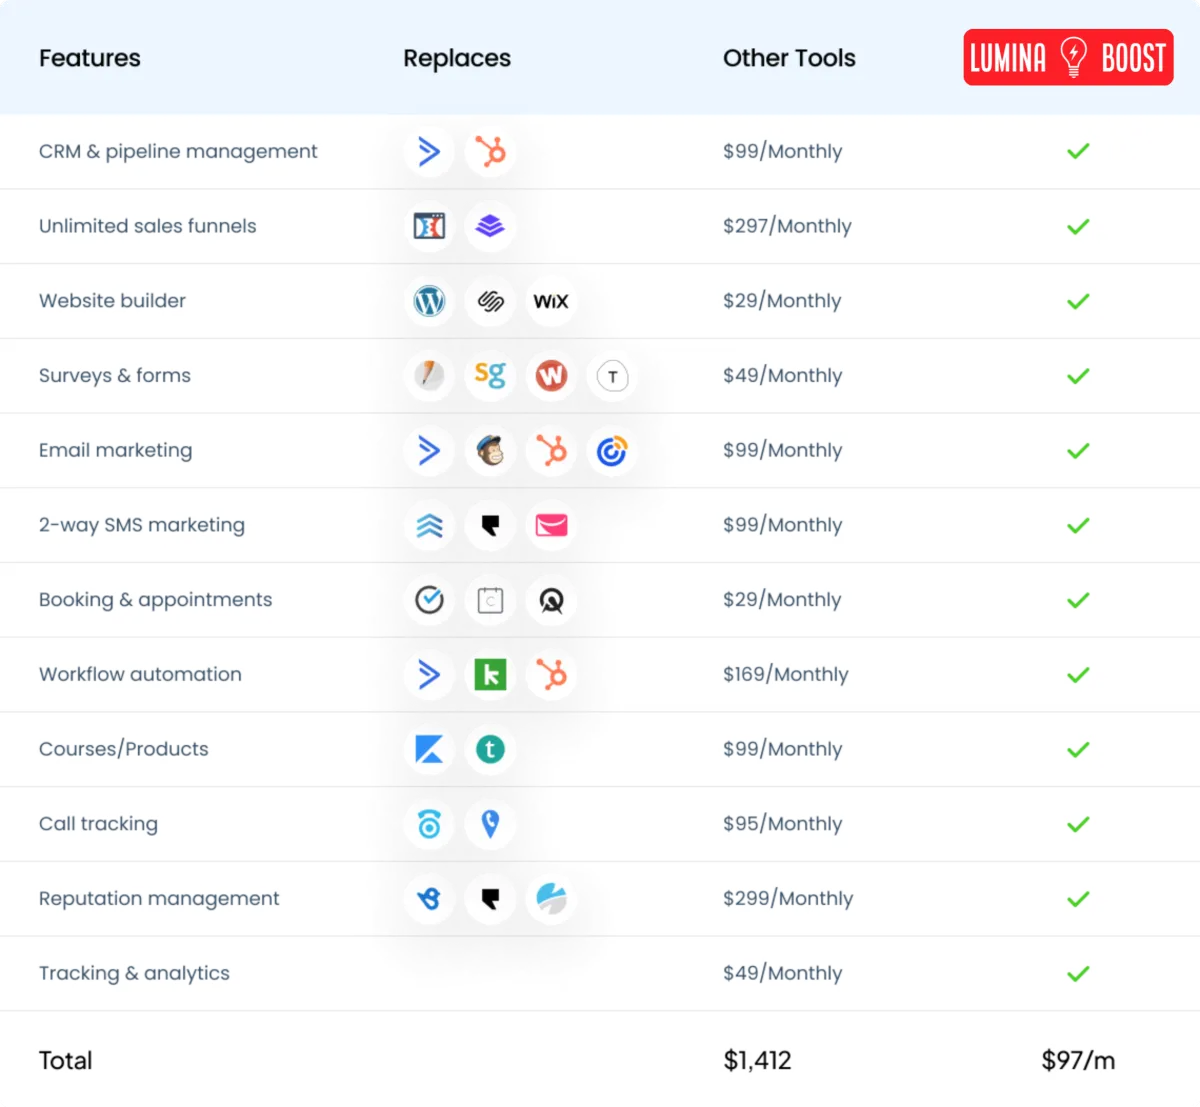Click the $97/m total price

point(1078,1060)
